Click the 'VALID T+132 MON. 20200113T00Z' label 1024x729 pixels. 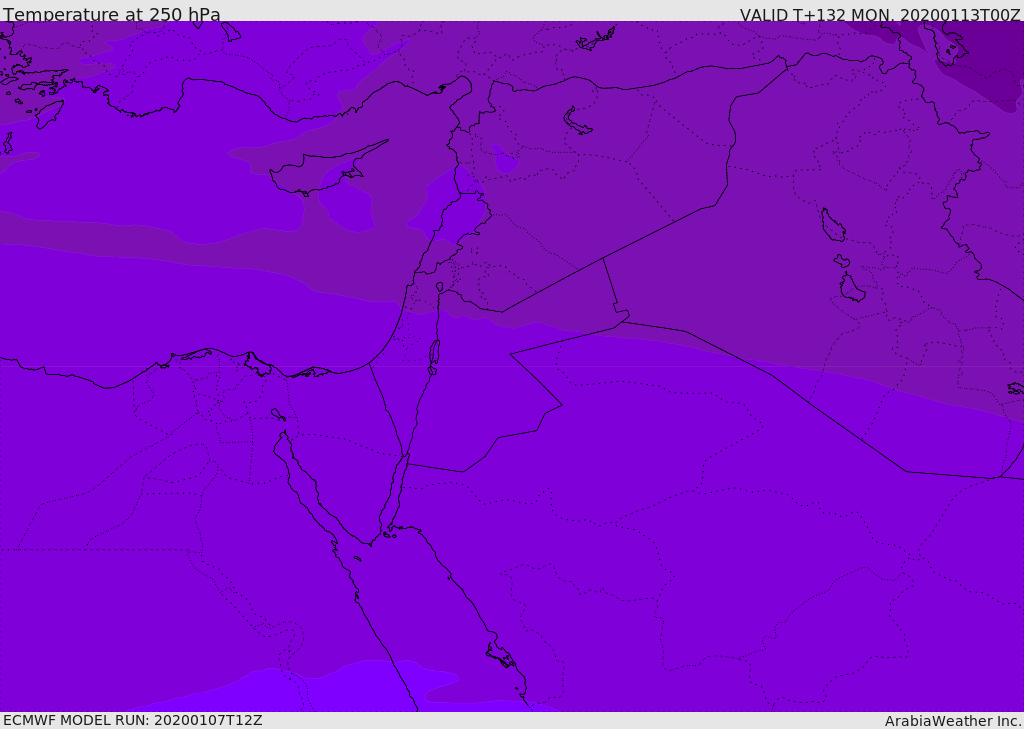pyautogui.click(x=880, y=14)
